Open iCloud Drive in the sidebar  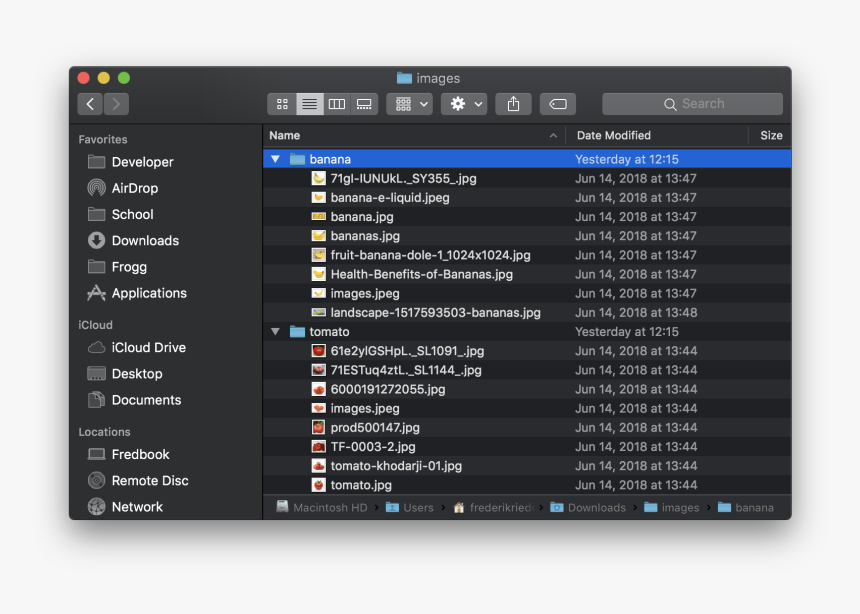[148, 348]
